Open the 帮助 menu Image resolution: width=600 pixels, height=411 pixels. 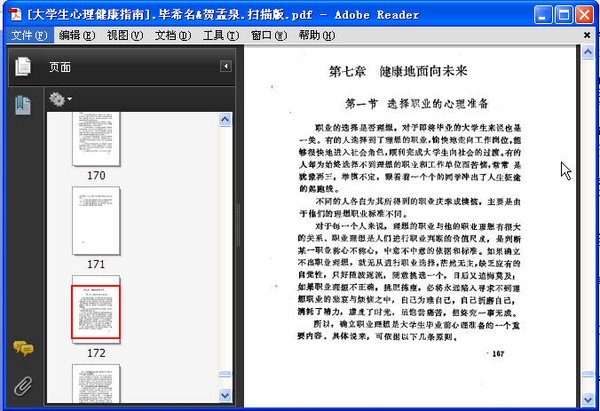coord(316,36)
